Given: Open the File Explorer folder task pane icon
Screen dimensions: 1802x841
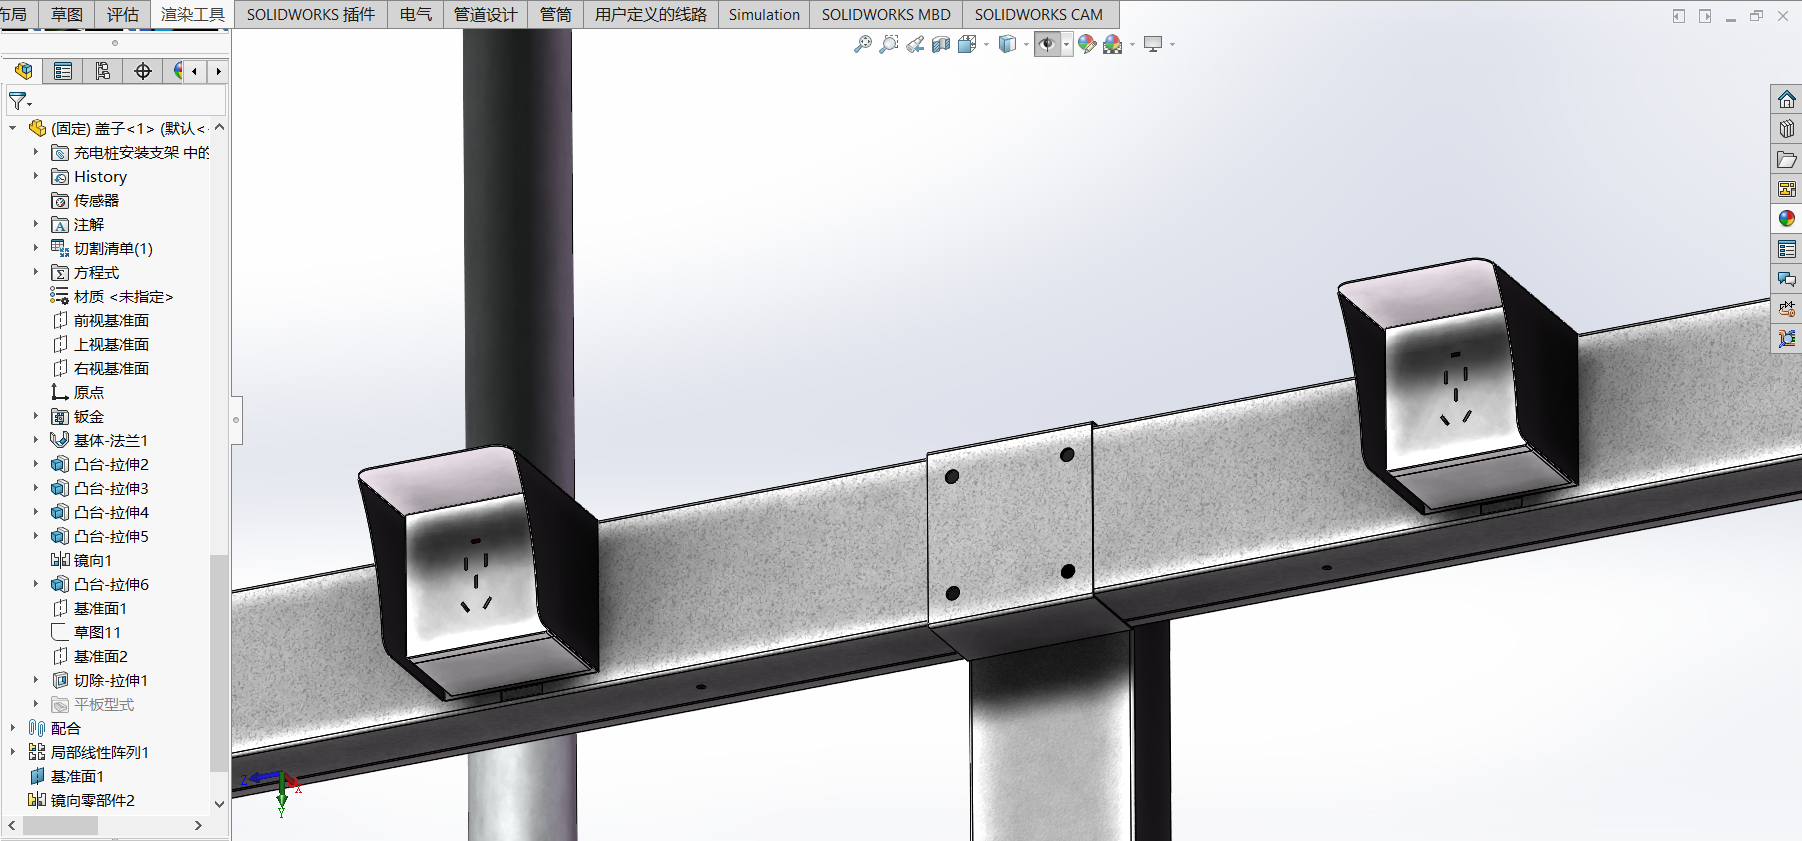Looking at the screenshot, I should pos(1787,160).
